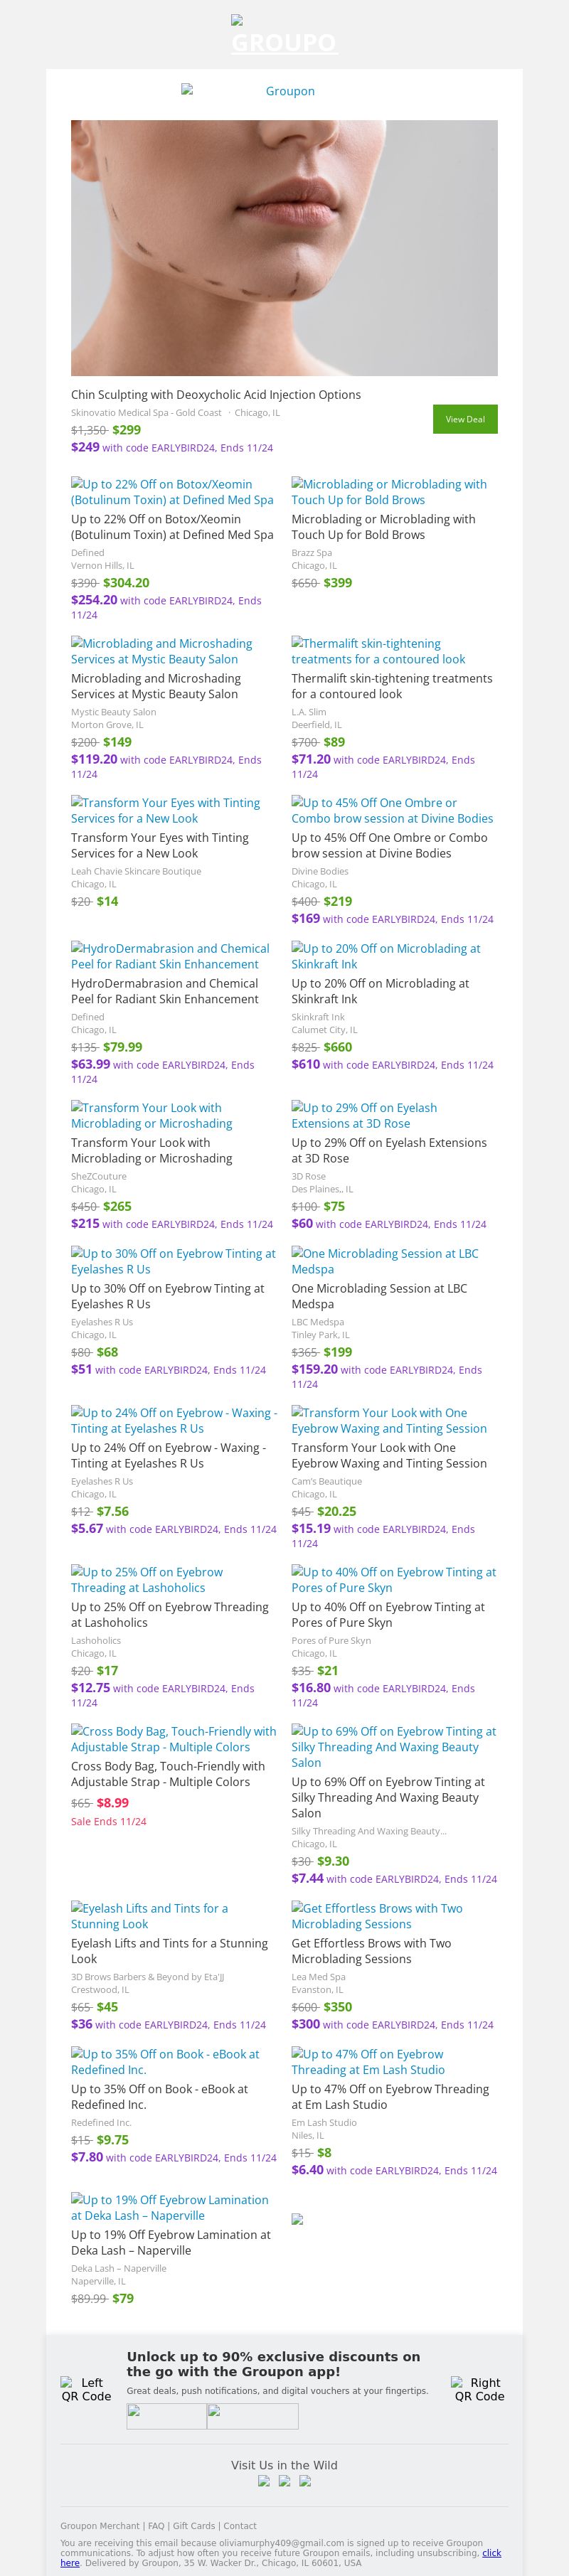Open the chin sculpting hero photo

click(x=284, y=248)
